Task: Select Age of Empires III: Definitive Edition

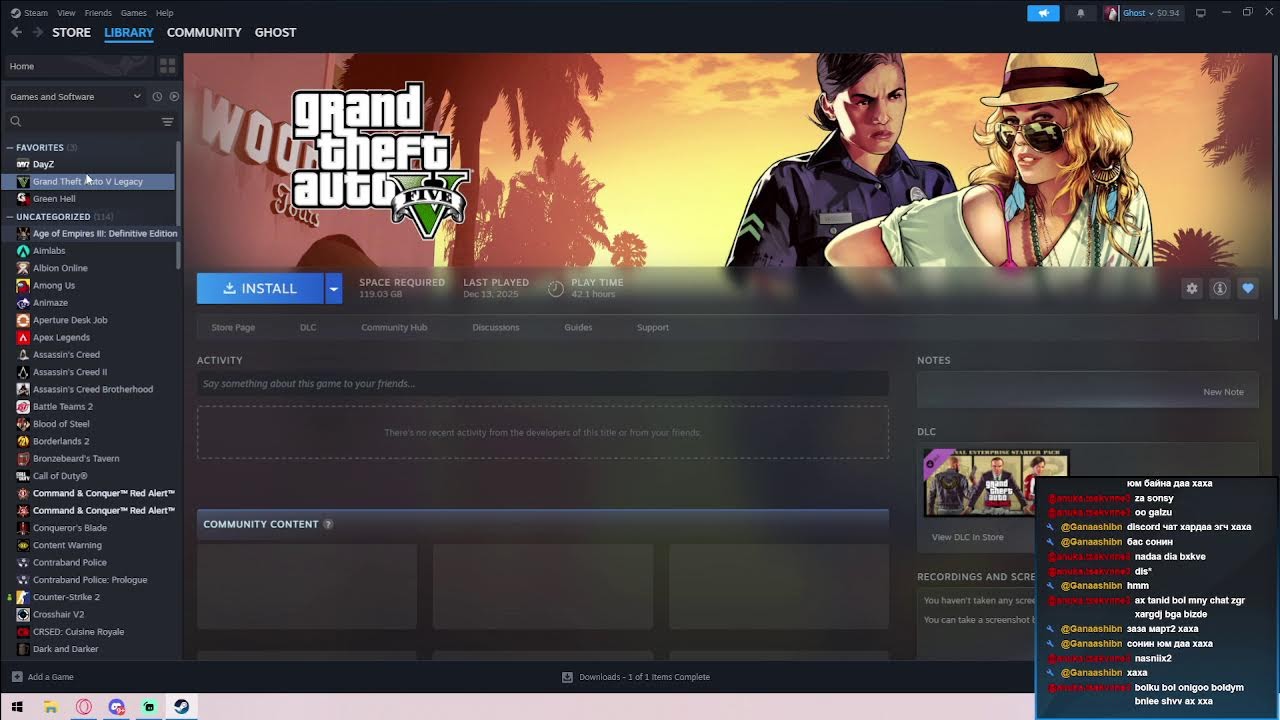Action: (x=105, y=234)
